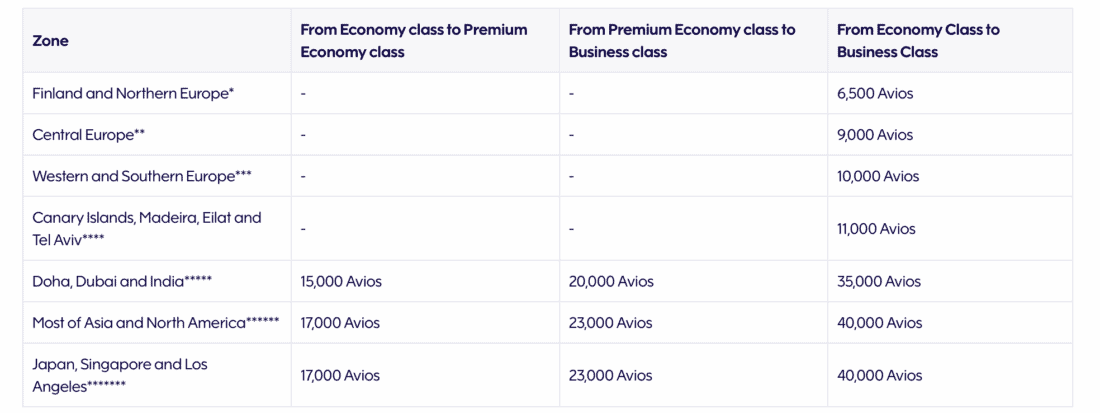Select the Doha, Dubai and India zone
Viewport: 1100px width, 413px height.
[x=122, y=282]
